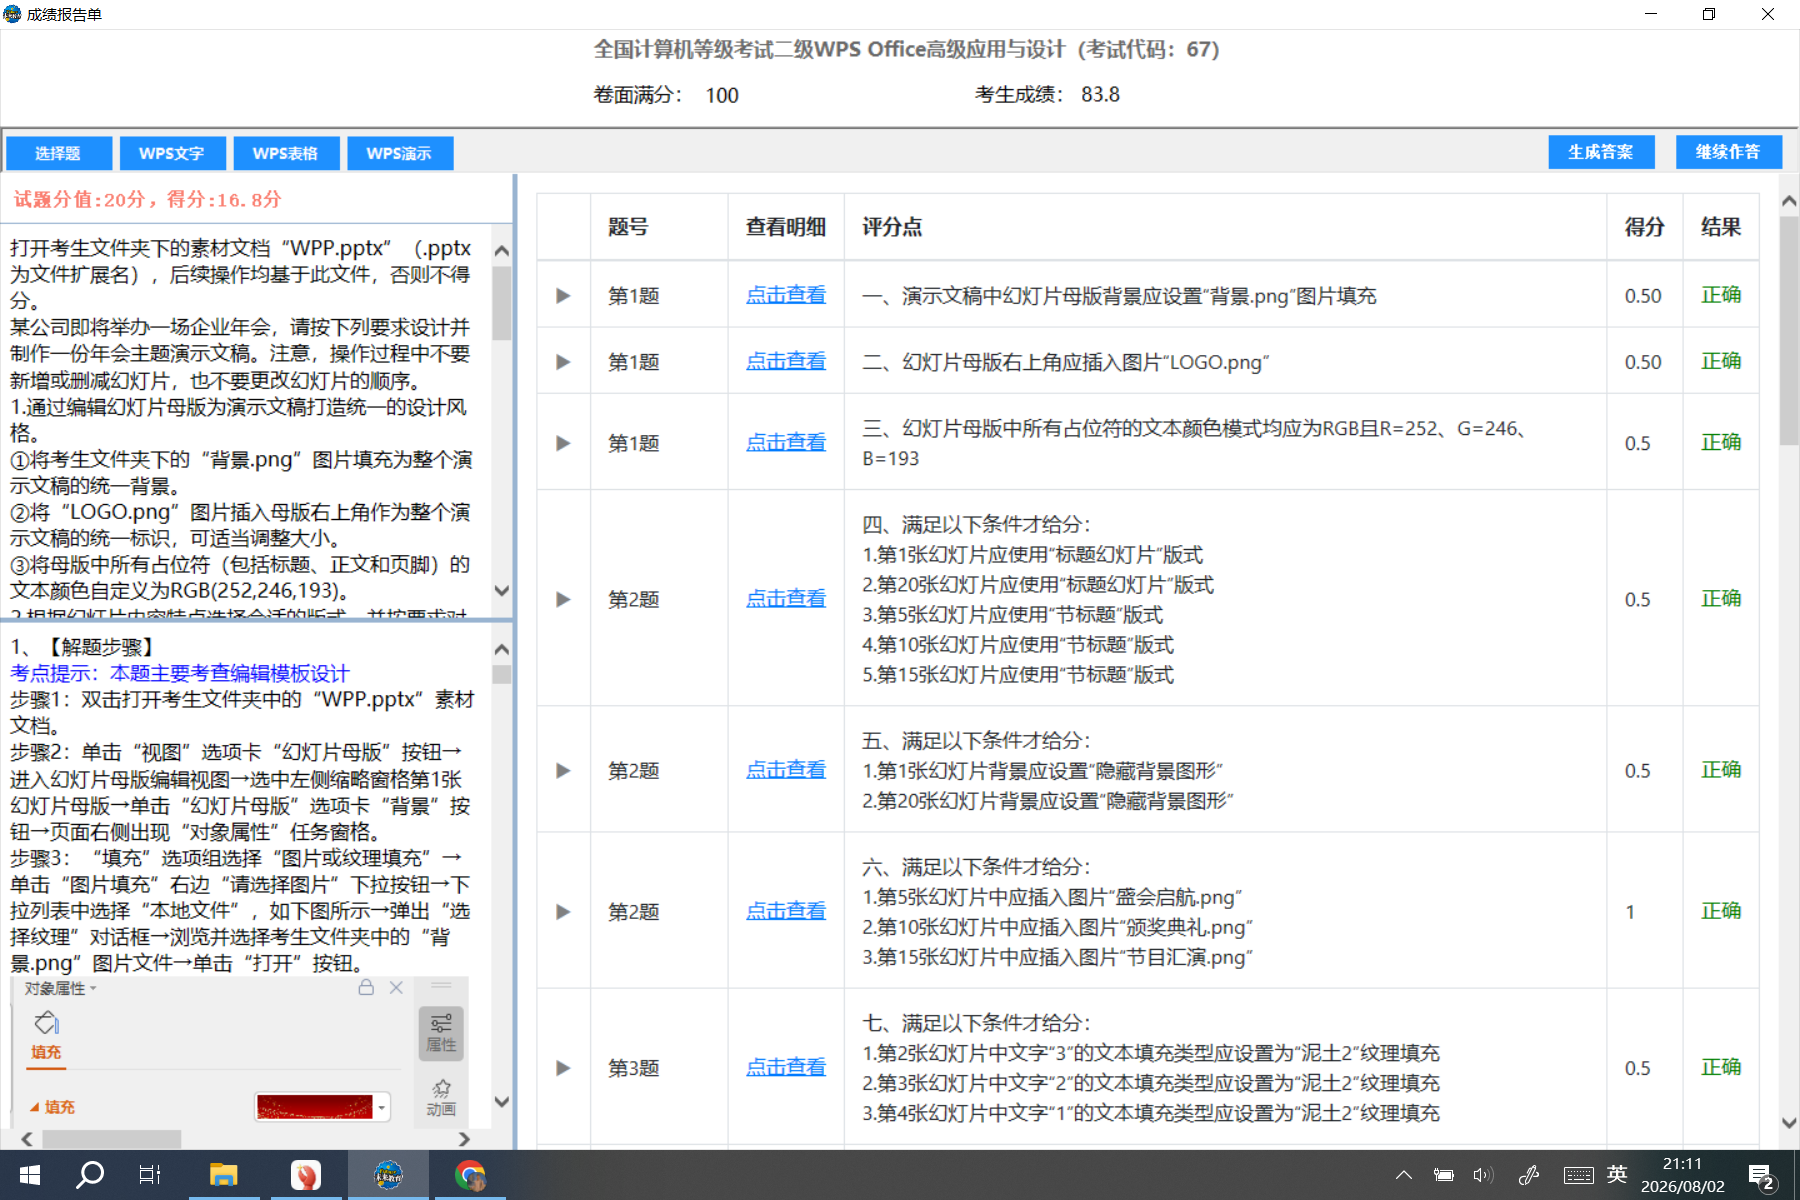Click the battery tray icon

1443,1175
